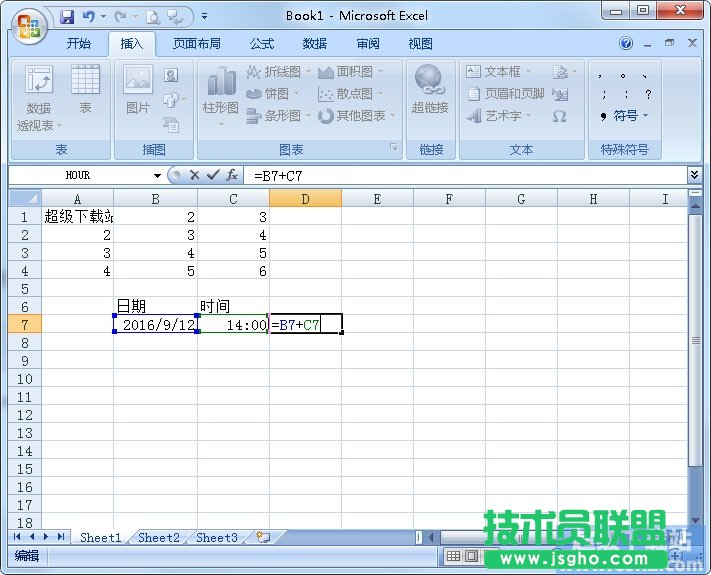
Task: Expand the formula bar
Action: coord(695,175)
